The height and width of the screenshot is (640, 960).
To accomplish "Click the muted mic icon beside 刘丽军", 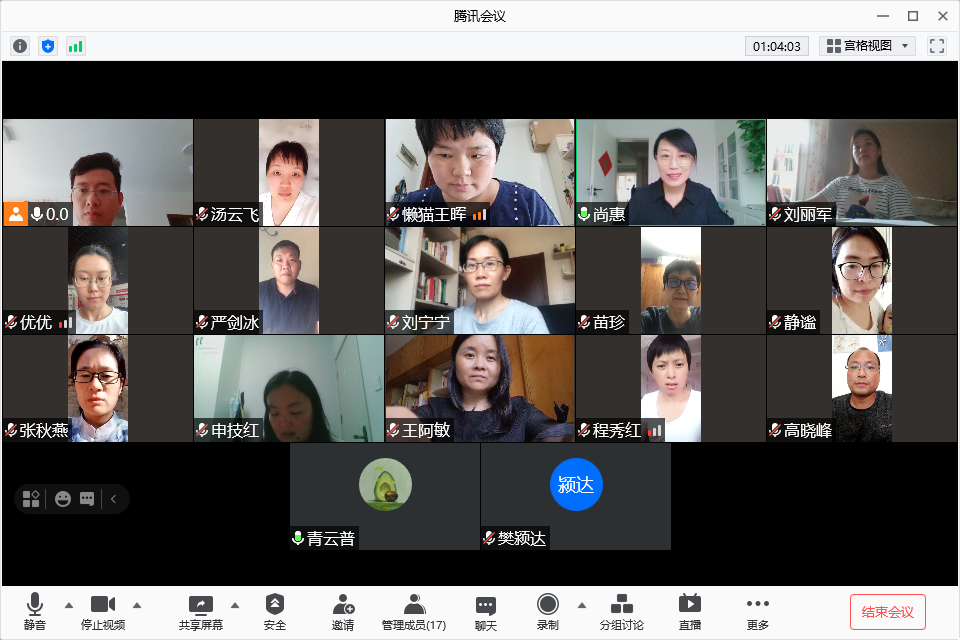I will coord(775,214).
